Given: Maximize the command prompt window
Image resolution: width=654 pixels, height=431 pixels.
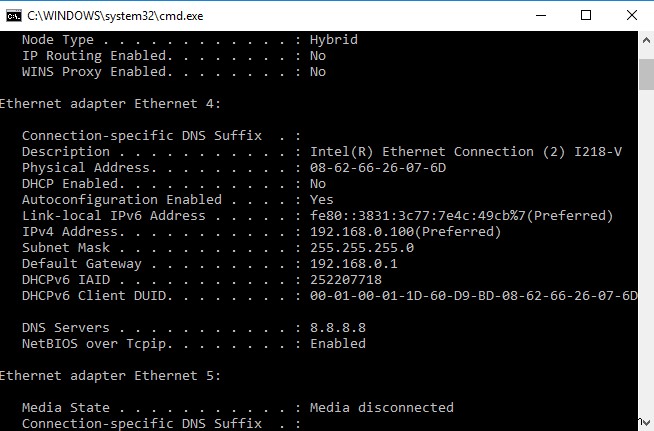Looking at the screenshot, I should (x=587, y=14).
